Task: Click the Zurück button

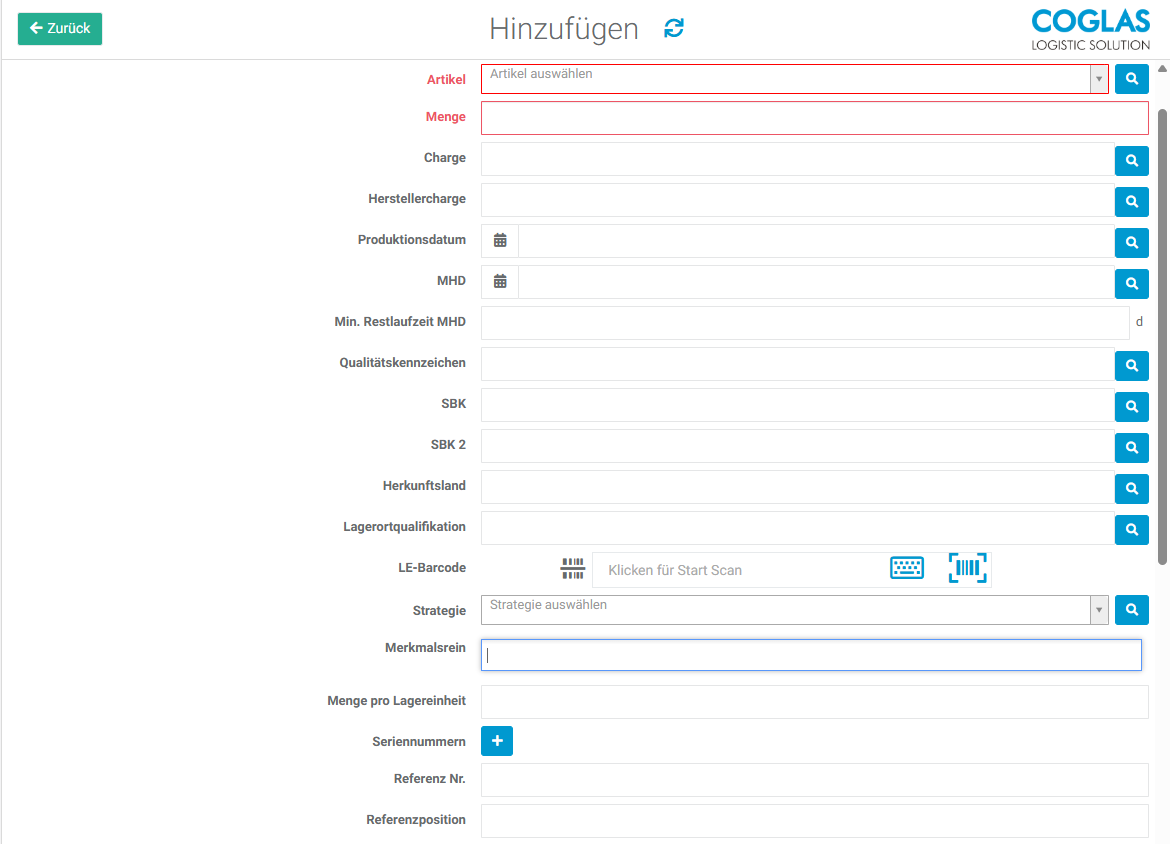Action: (x=59, y=29)
